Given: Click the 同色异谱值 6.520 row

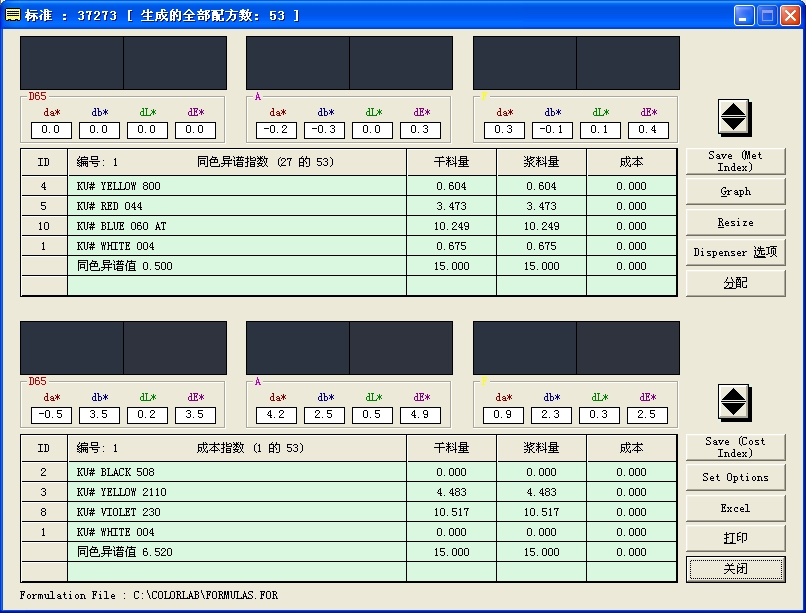Looking at the screenshot, I should point(349,552).
